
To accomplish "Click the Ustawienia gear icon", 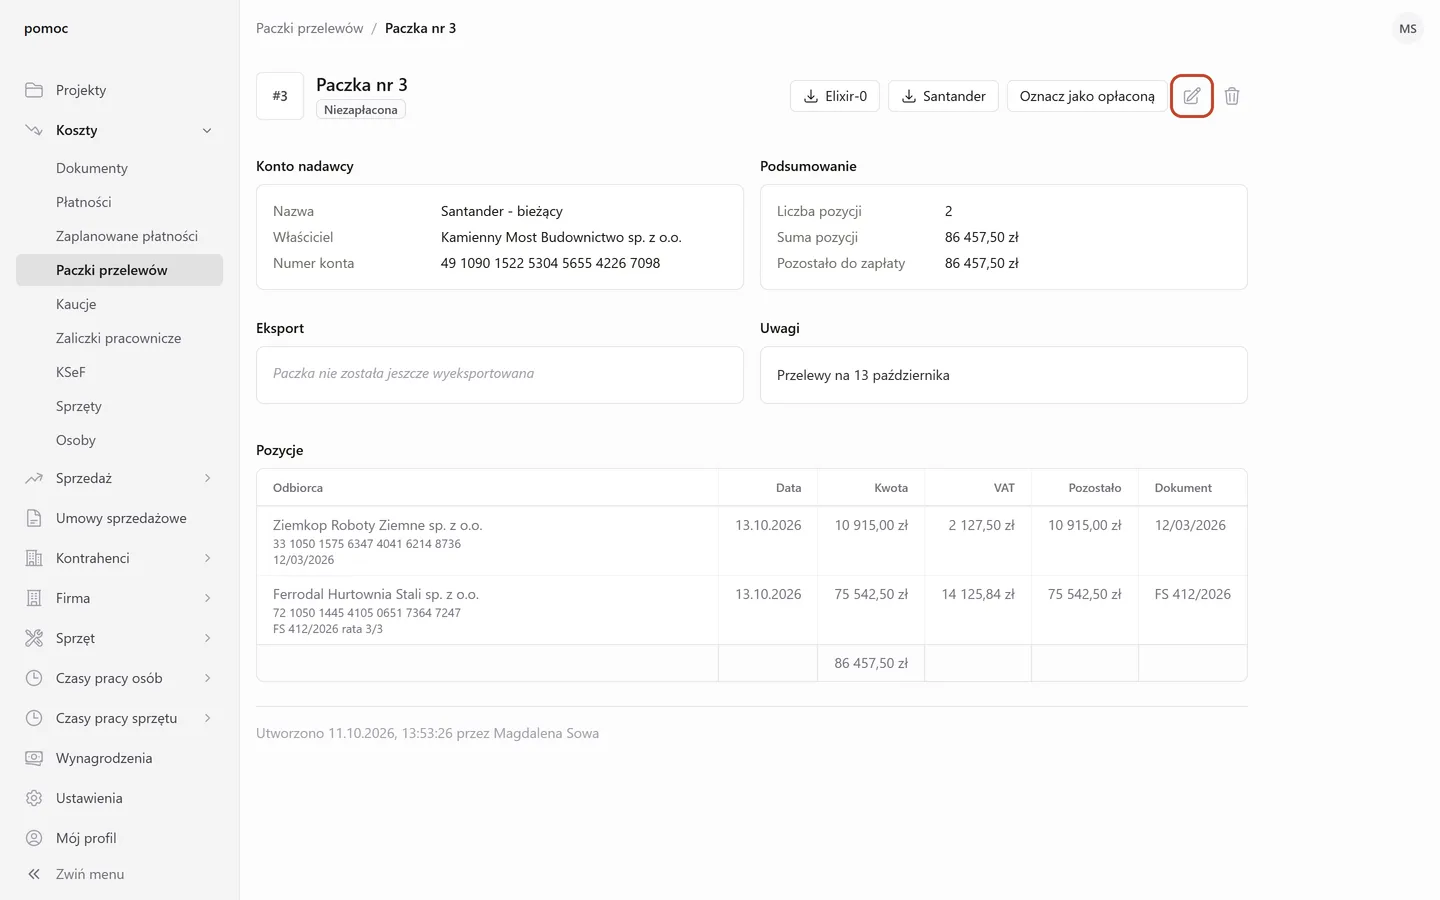I will 34,798.
